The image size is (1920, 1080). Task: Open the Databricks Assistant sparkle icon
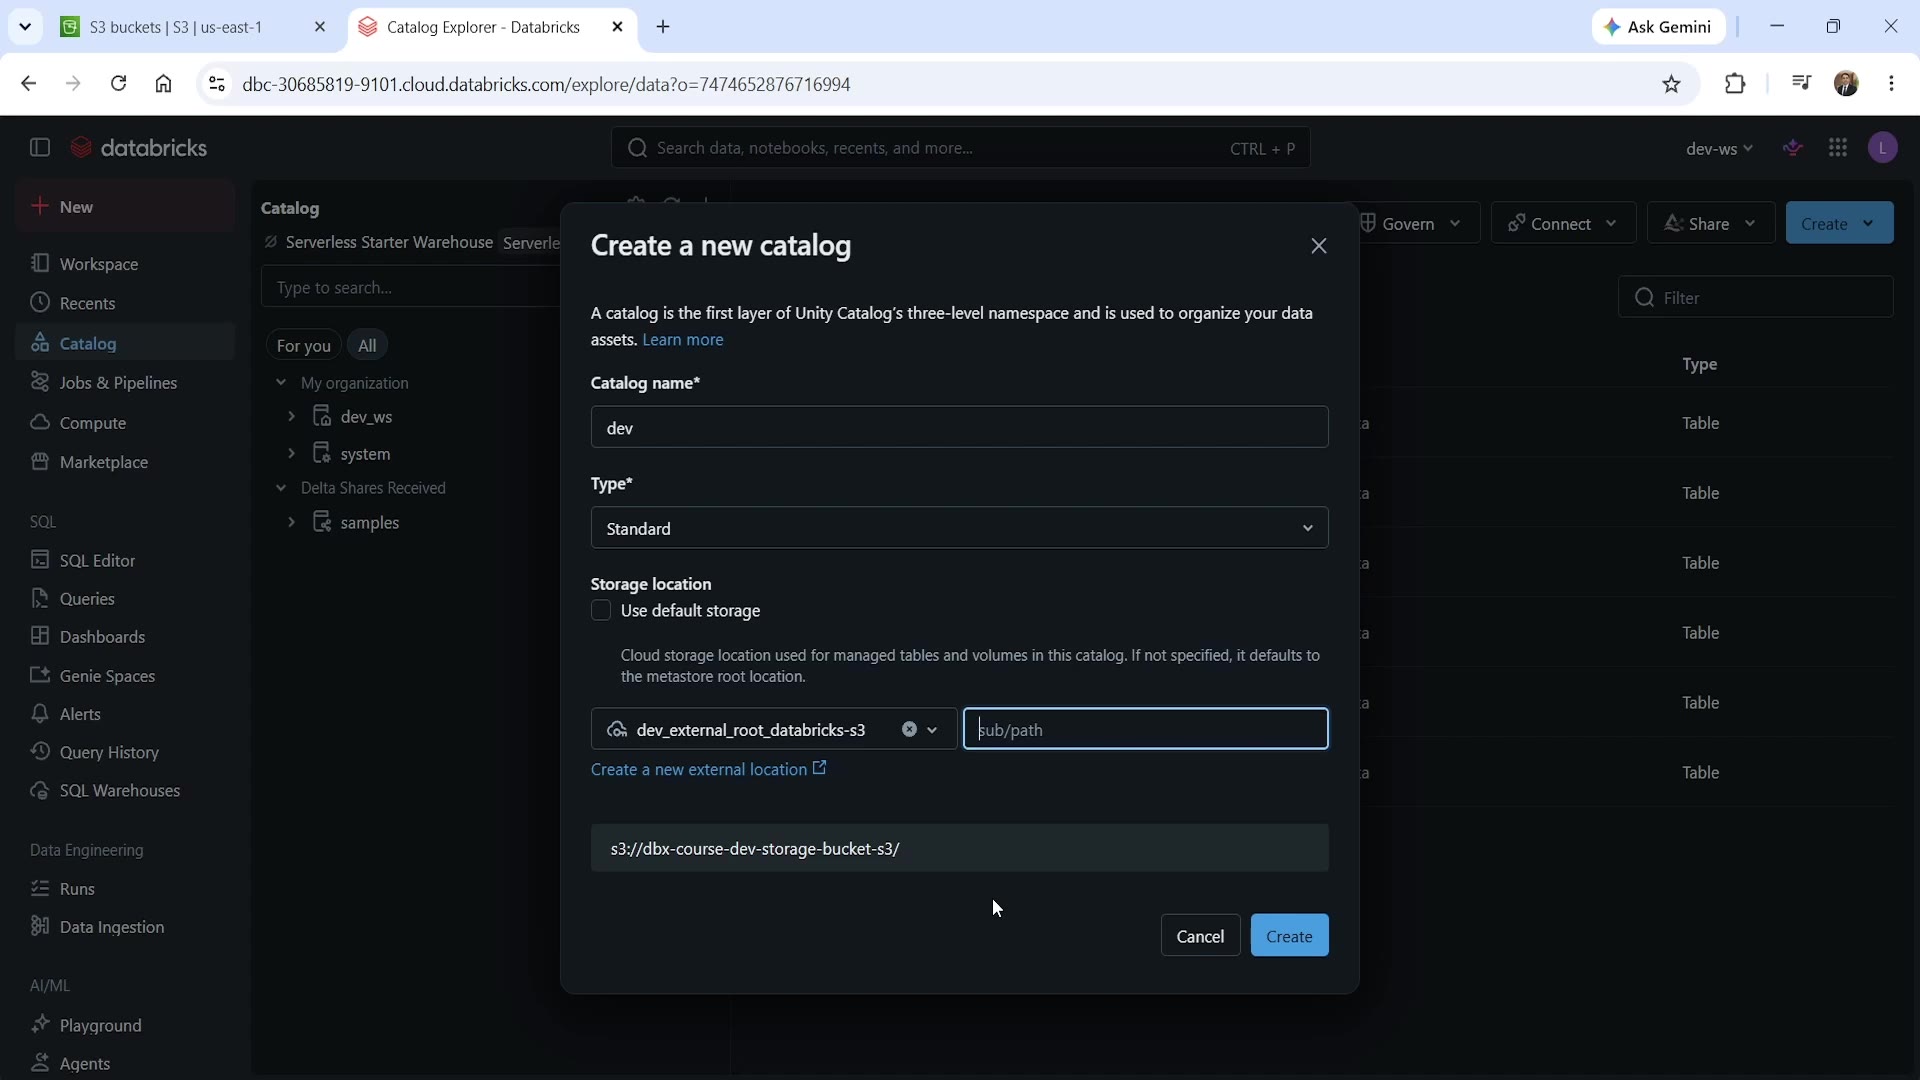pos(1793,148)
